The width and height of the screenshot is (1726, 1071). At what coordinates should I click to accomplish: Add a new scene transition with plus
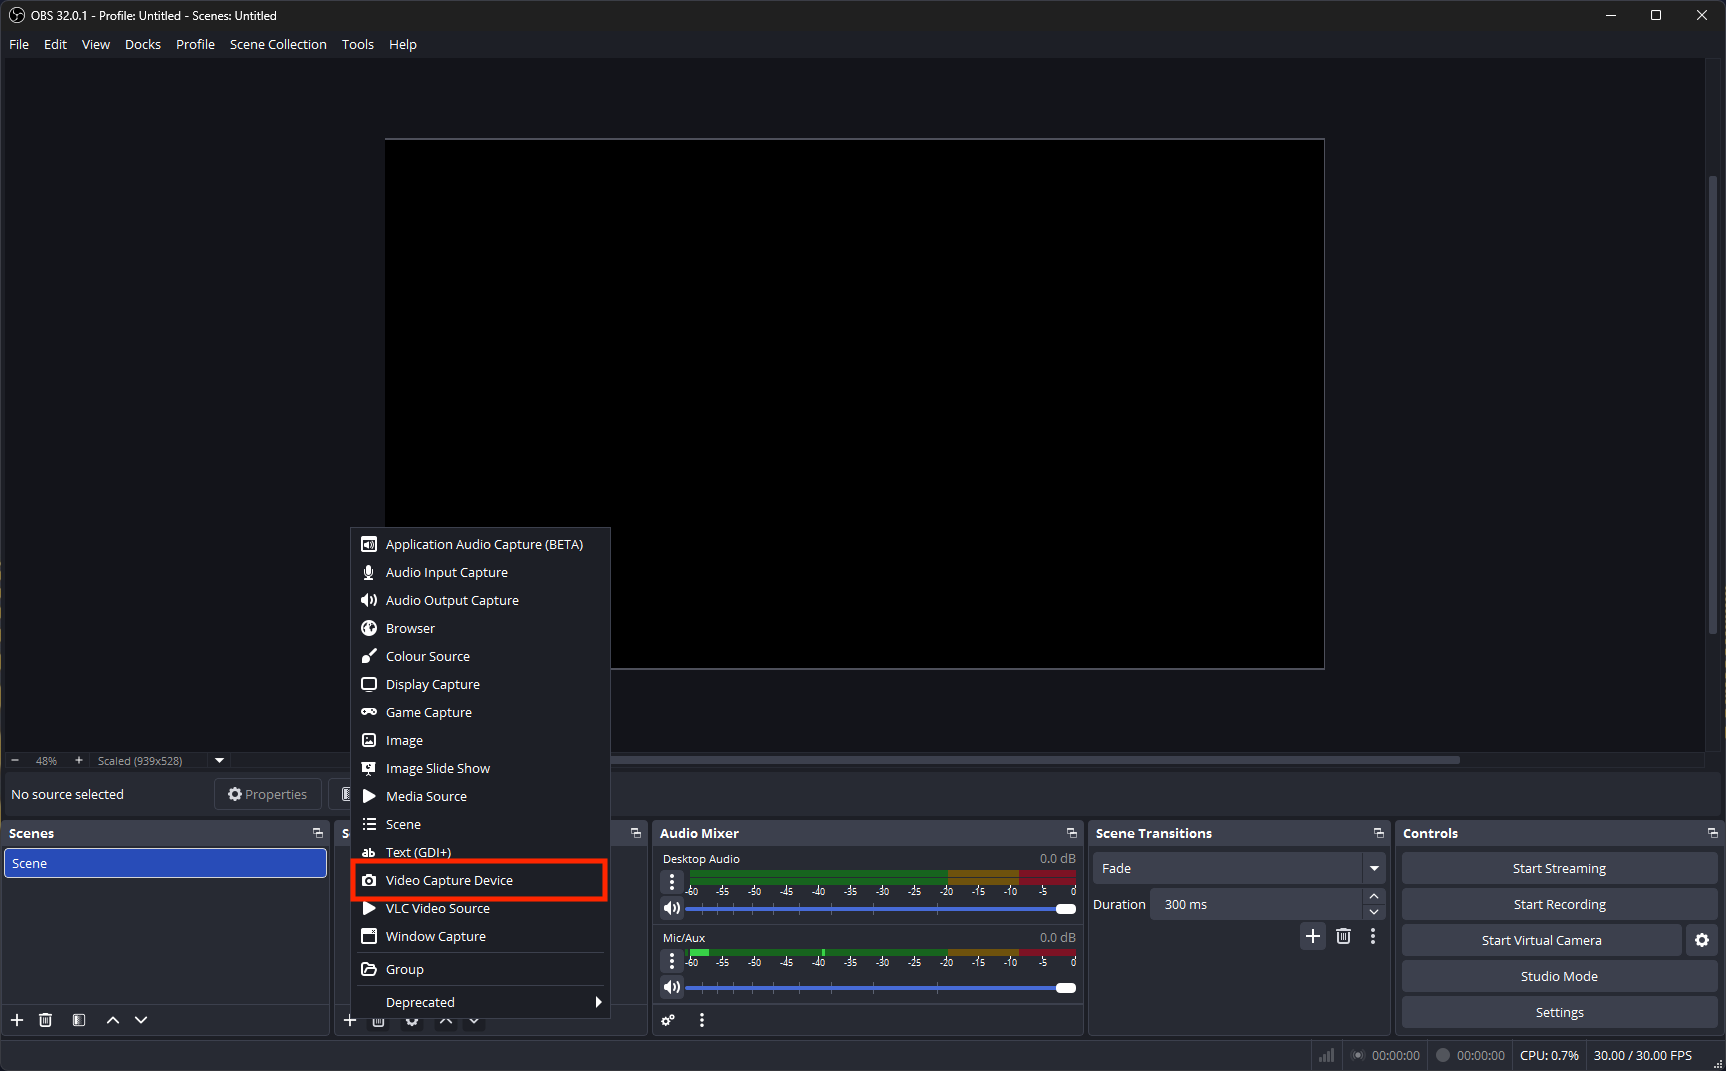(x=1313, y=936)
